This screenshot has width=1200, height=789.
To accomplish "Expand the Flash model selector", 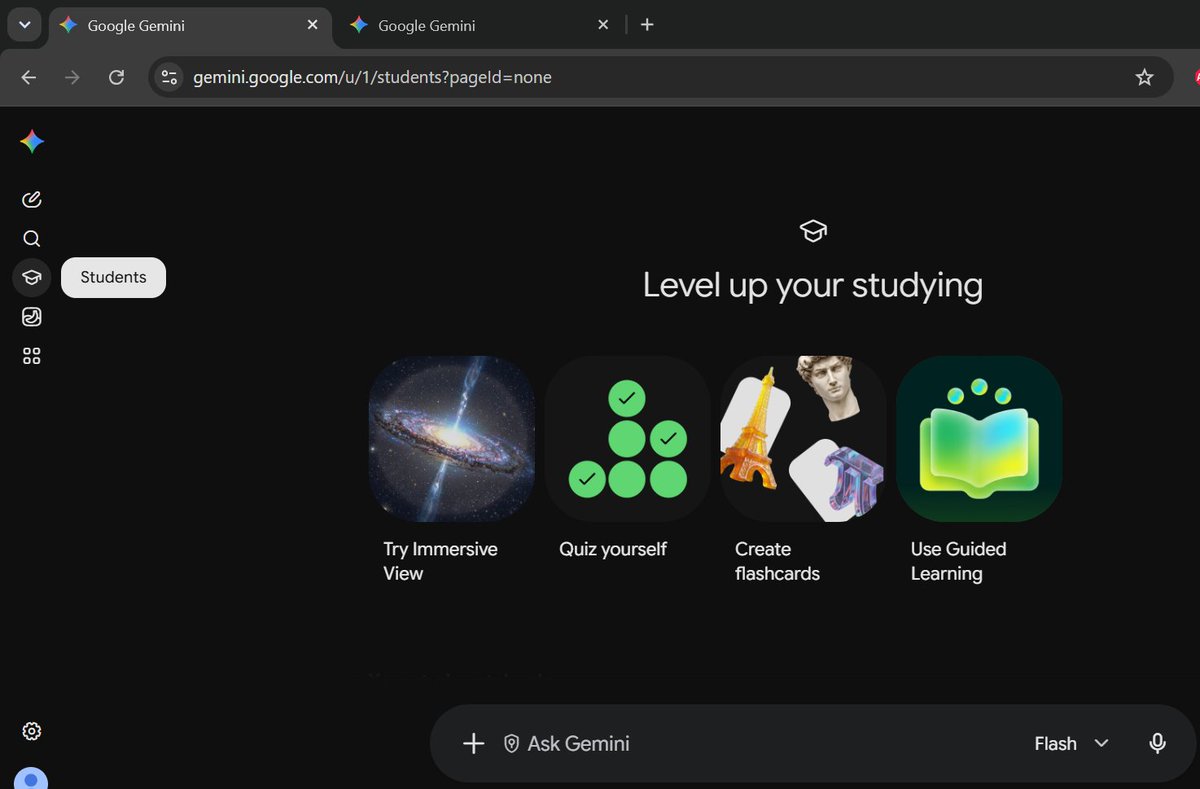I will [1072, 743].
